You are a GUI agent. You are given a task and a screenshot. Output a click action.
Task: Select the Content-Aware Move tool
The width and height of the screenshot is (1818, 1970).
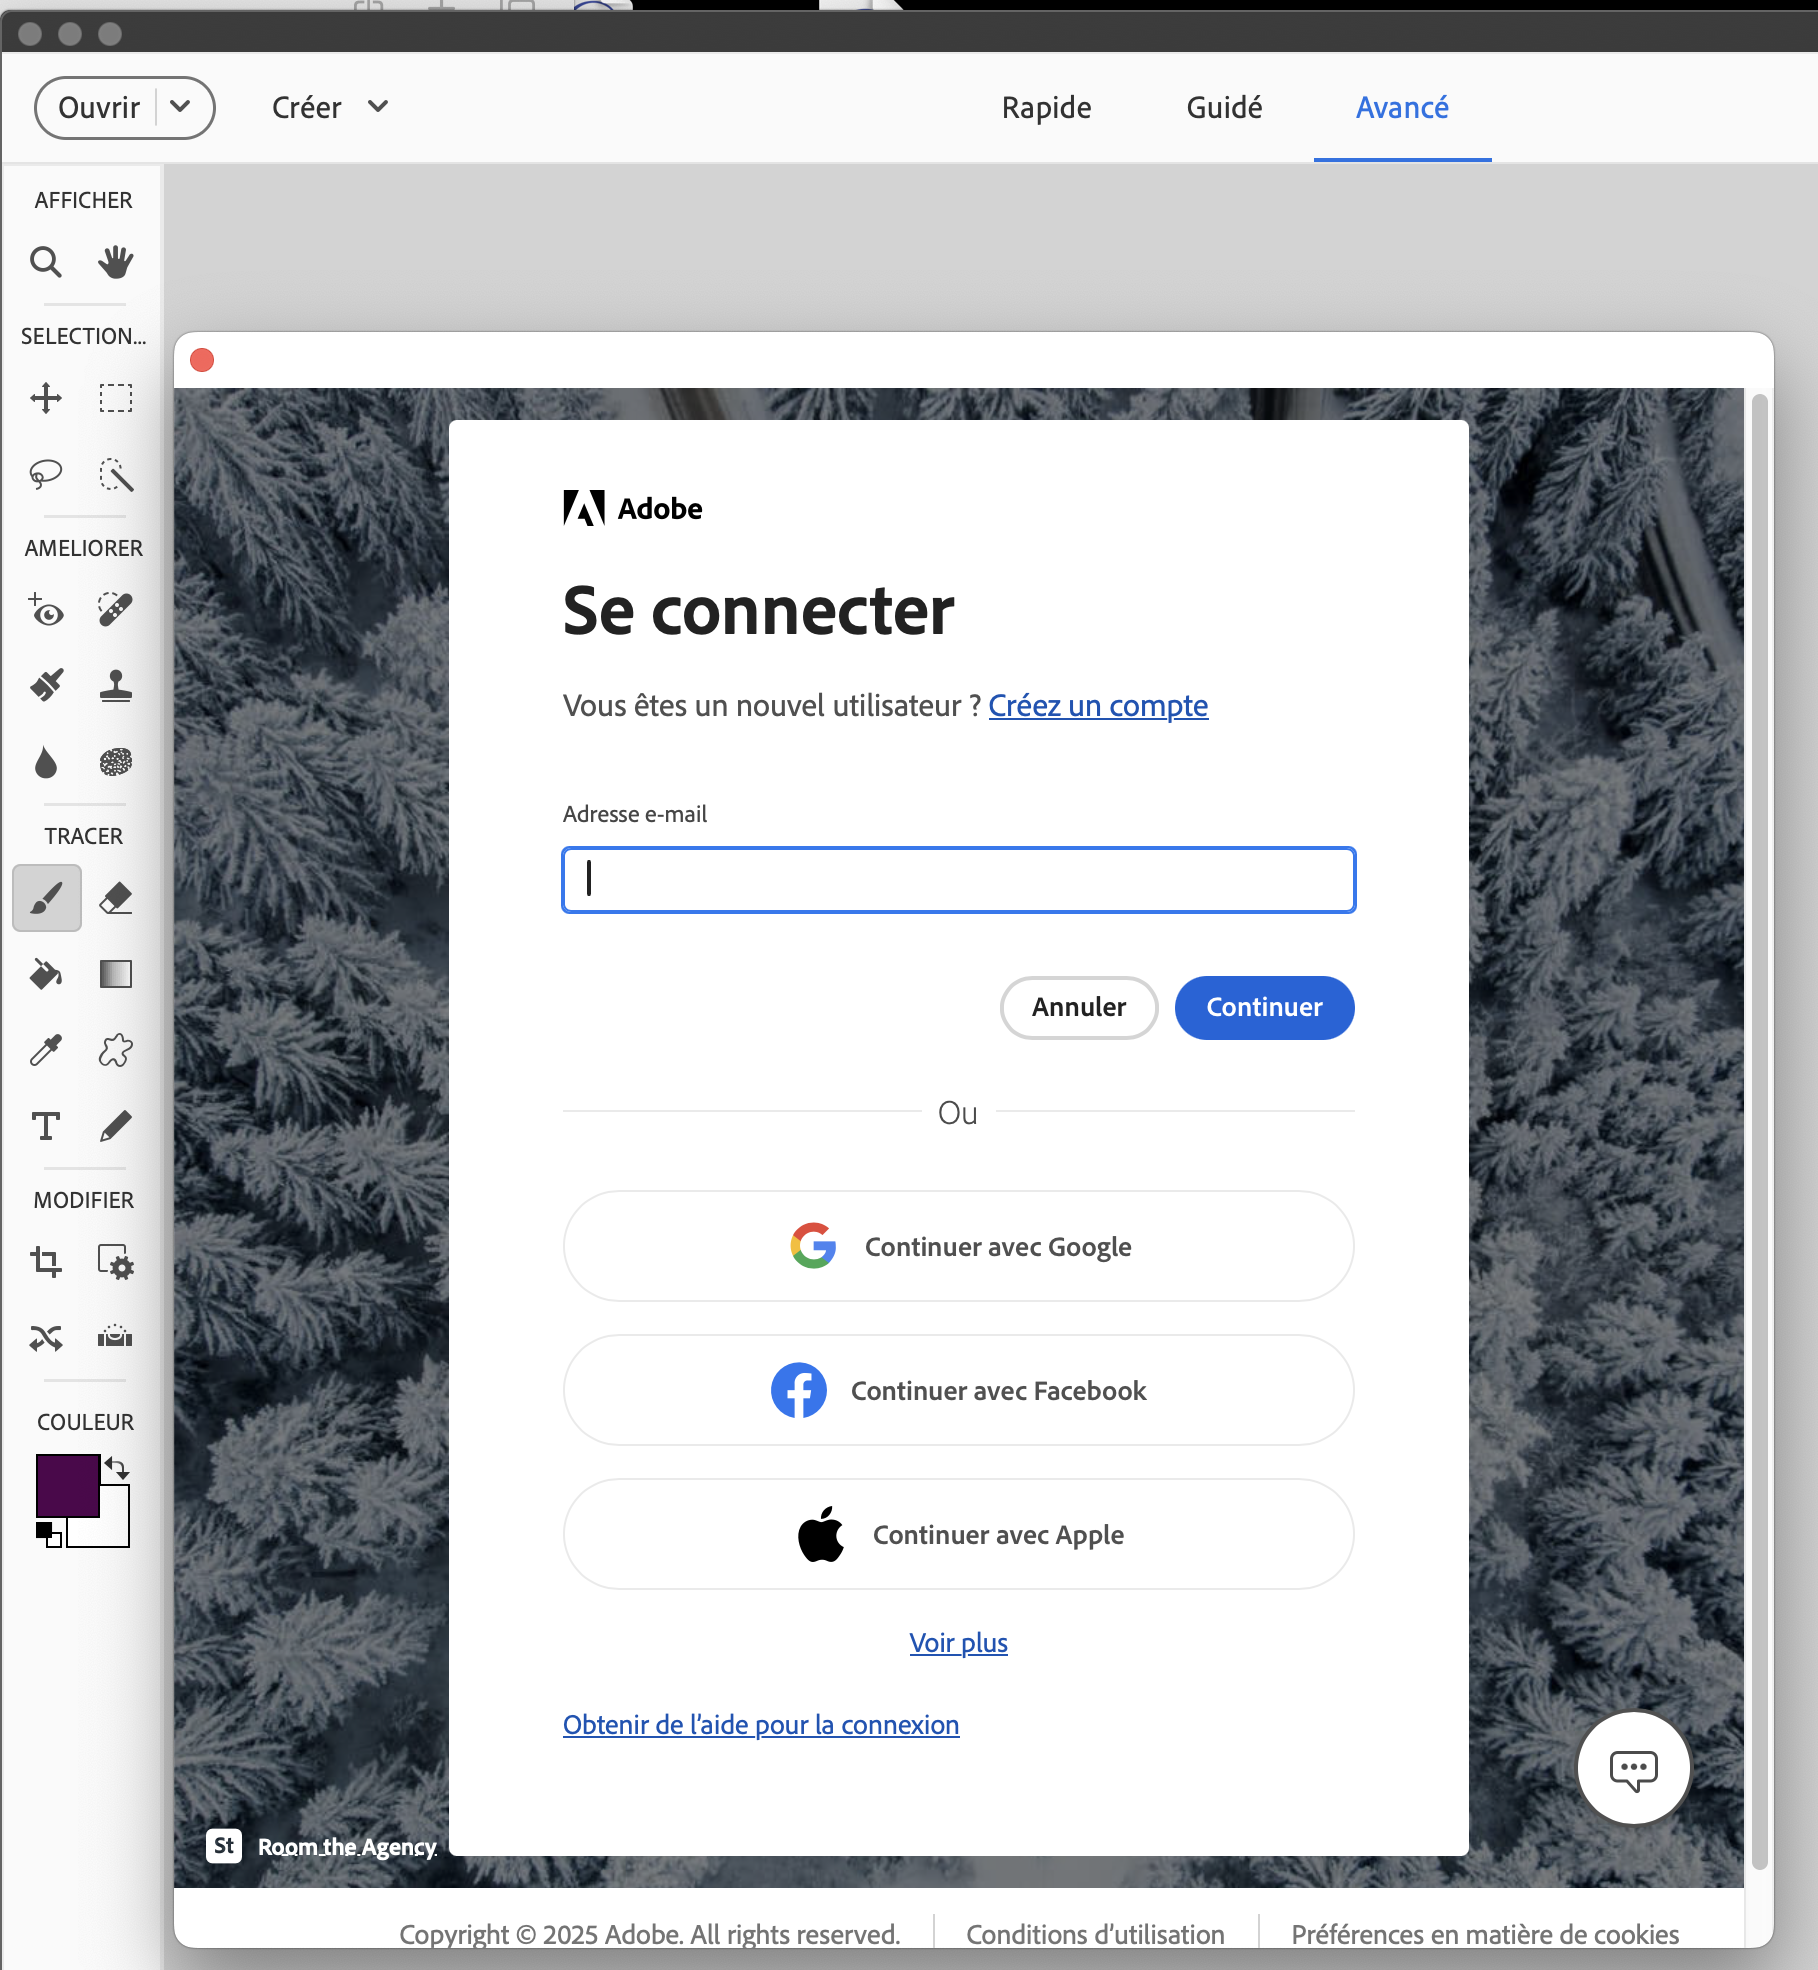[x=46, y=1338]
